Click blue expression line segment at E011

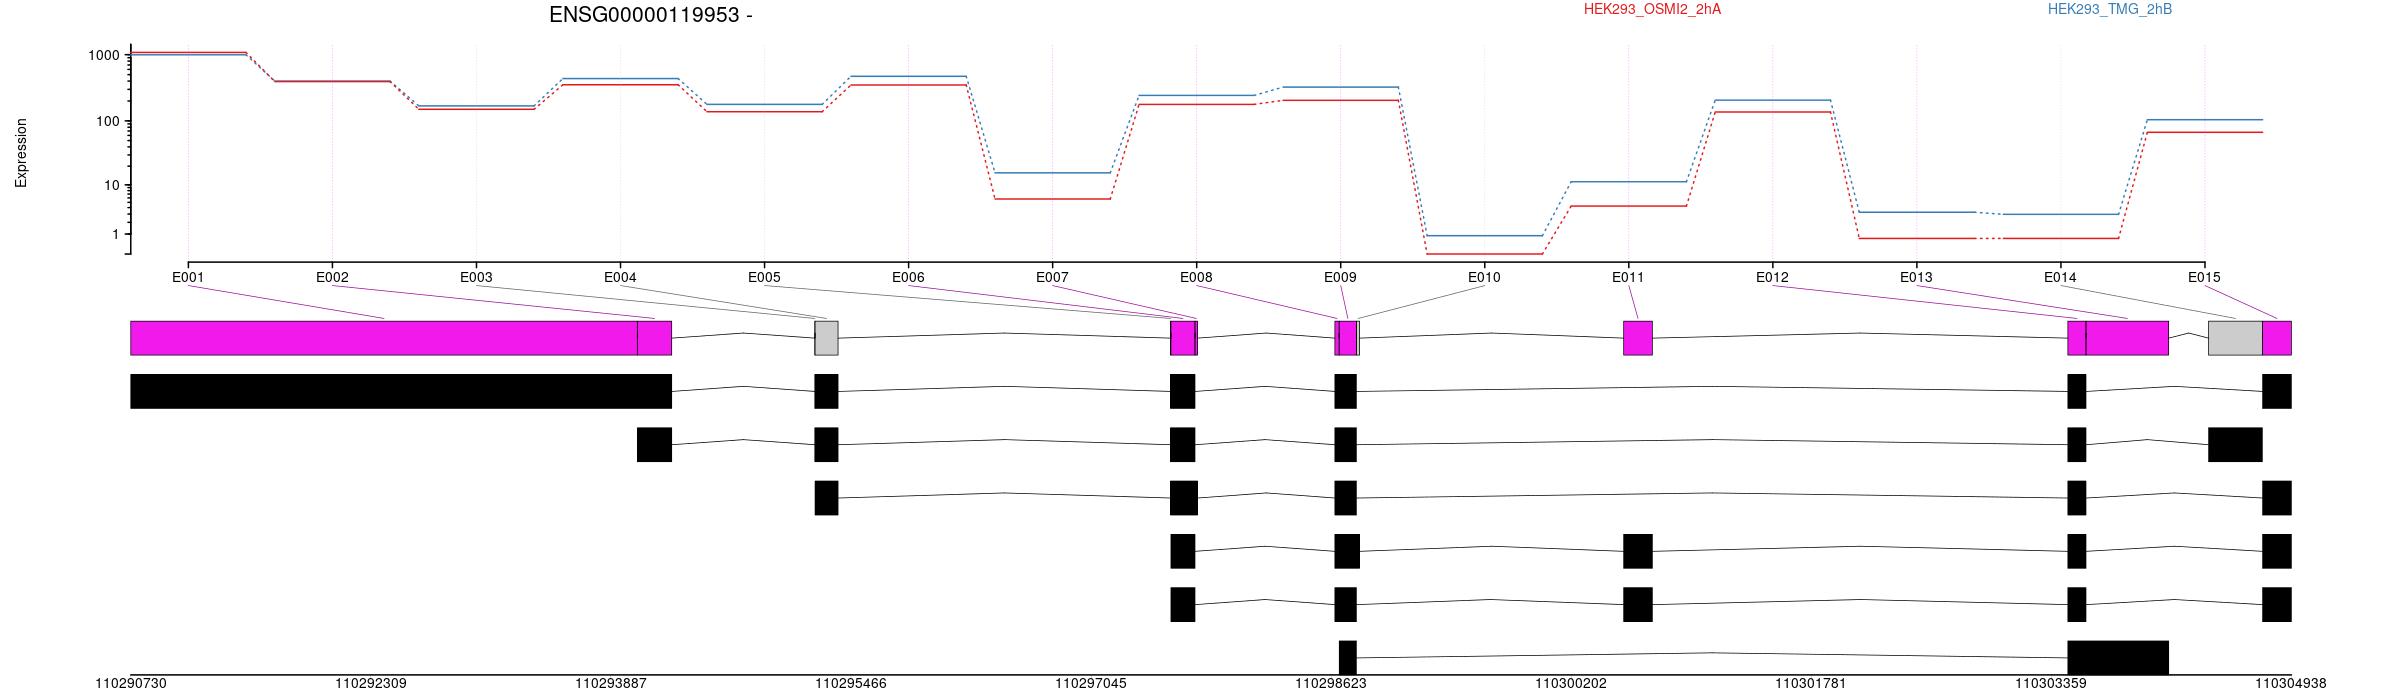pyautogui.click(x=1628, y=182)
